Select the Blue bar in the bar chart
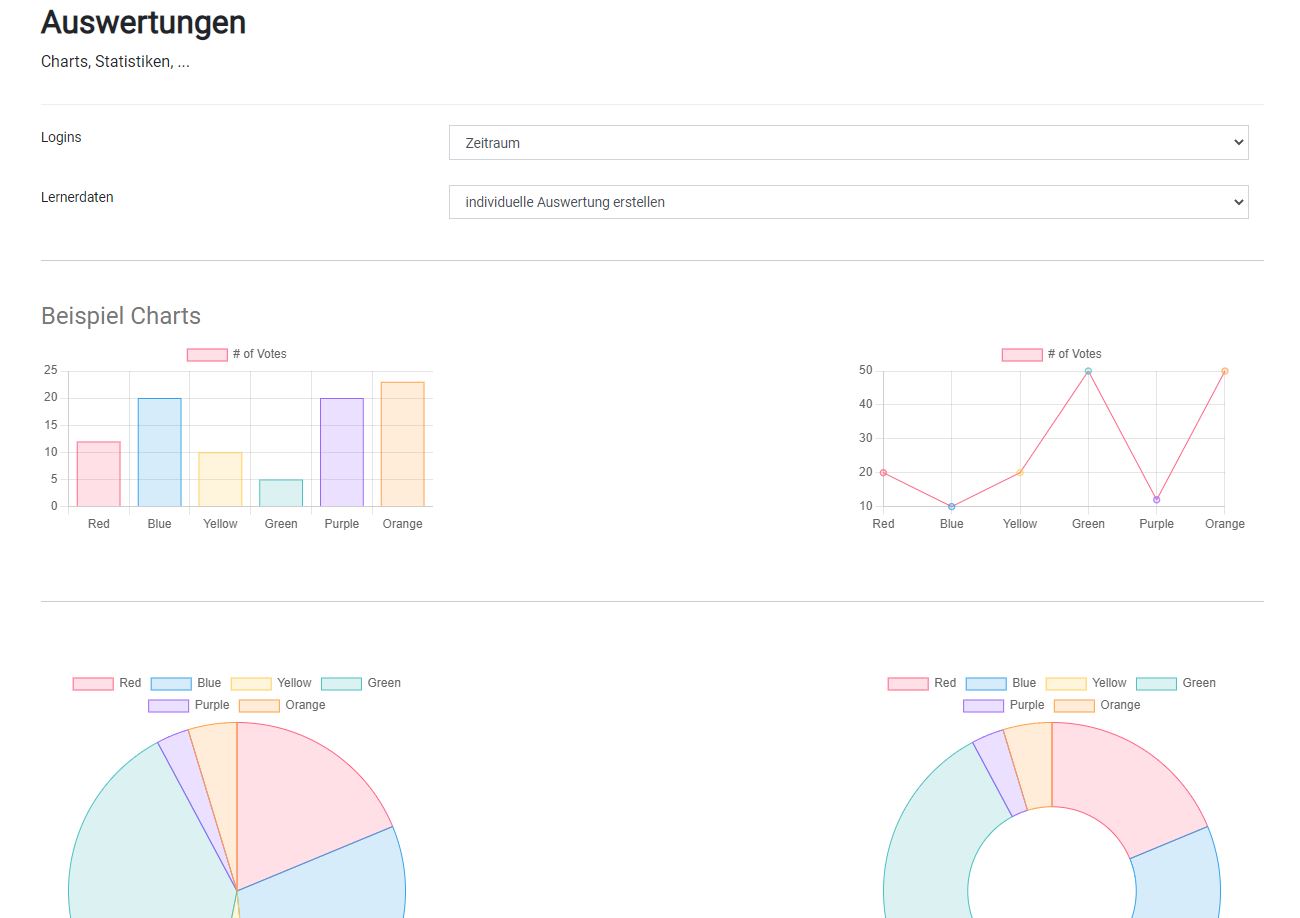Image resolution: width=1300 pixels, height=918 pixels. (x=159, y=452)
